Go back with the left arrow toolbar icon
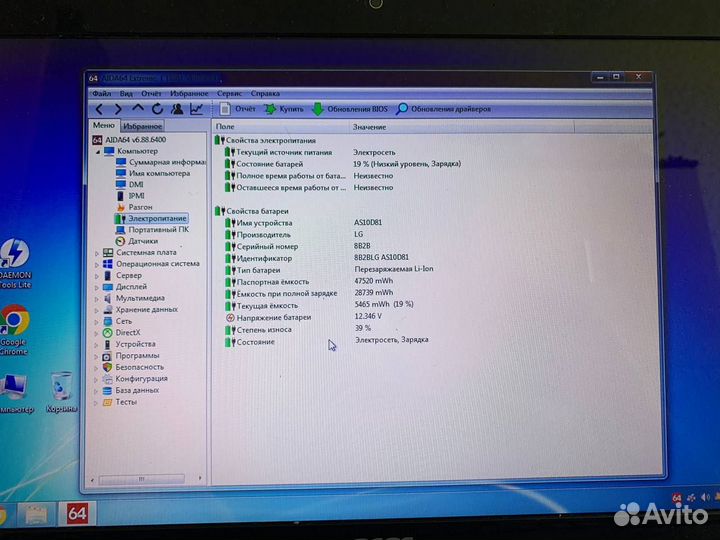Viewport: 720px width, 540px height. click(x=99, y=109)
